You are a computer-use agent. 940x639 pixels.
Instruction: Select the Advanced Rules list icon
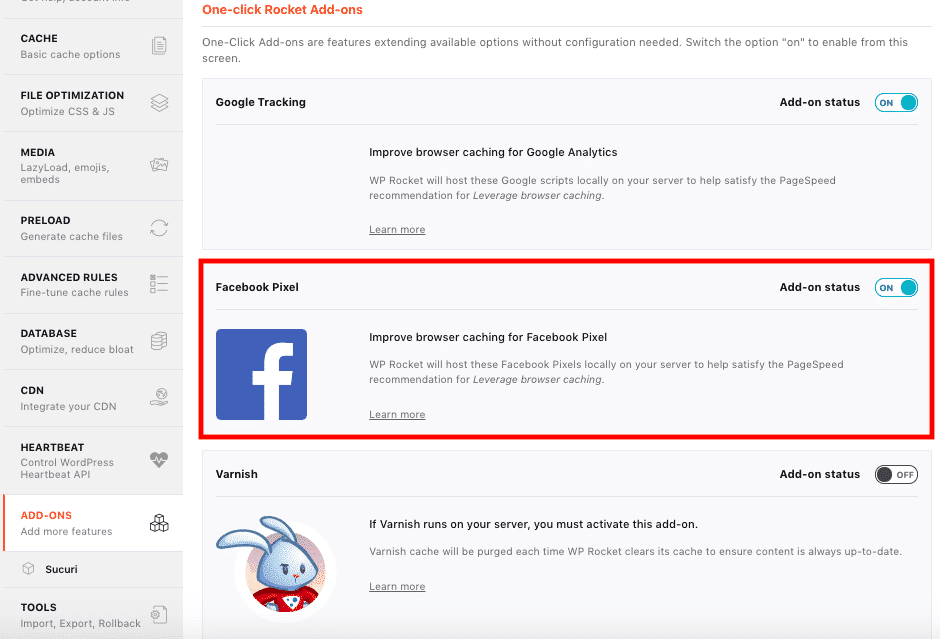pyautogui.click(x=158, y=284)
